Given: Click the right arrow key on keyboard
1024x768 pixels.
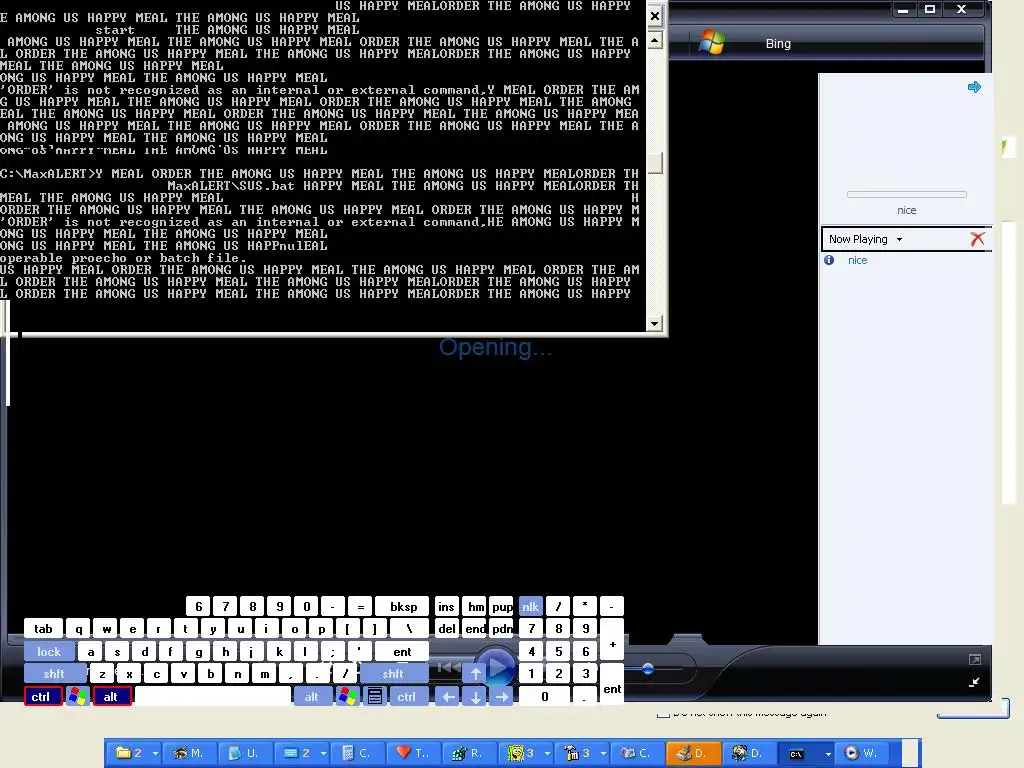Looking at the screenshot, I should point(502,696).
